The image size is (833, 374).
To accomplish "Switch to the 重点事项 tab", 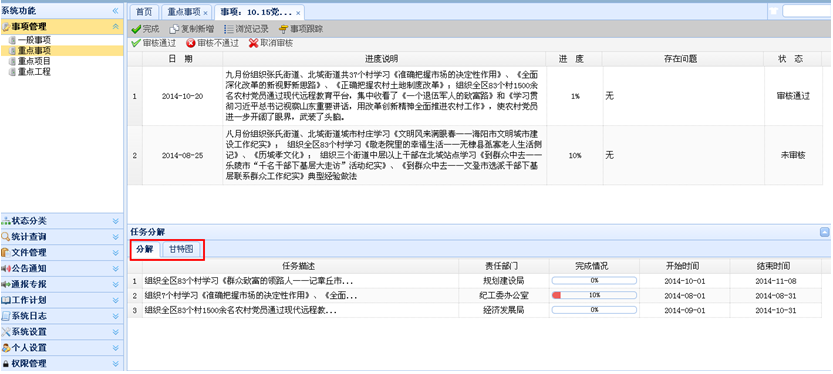I will [184, 12].
